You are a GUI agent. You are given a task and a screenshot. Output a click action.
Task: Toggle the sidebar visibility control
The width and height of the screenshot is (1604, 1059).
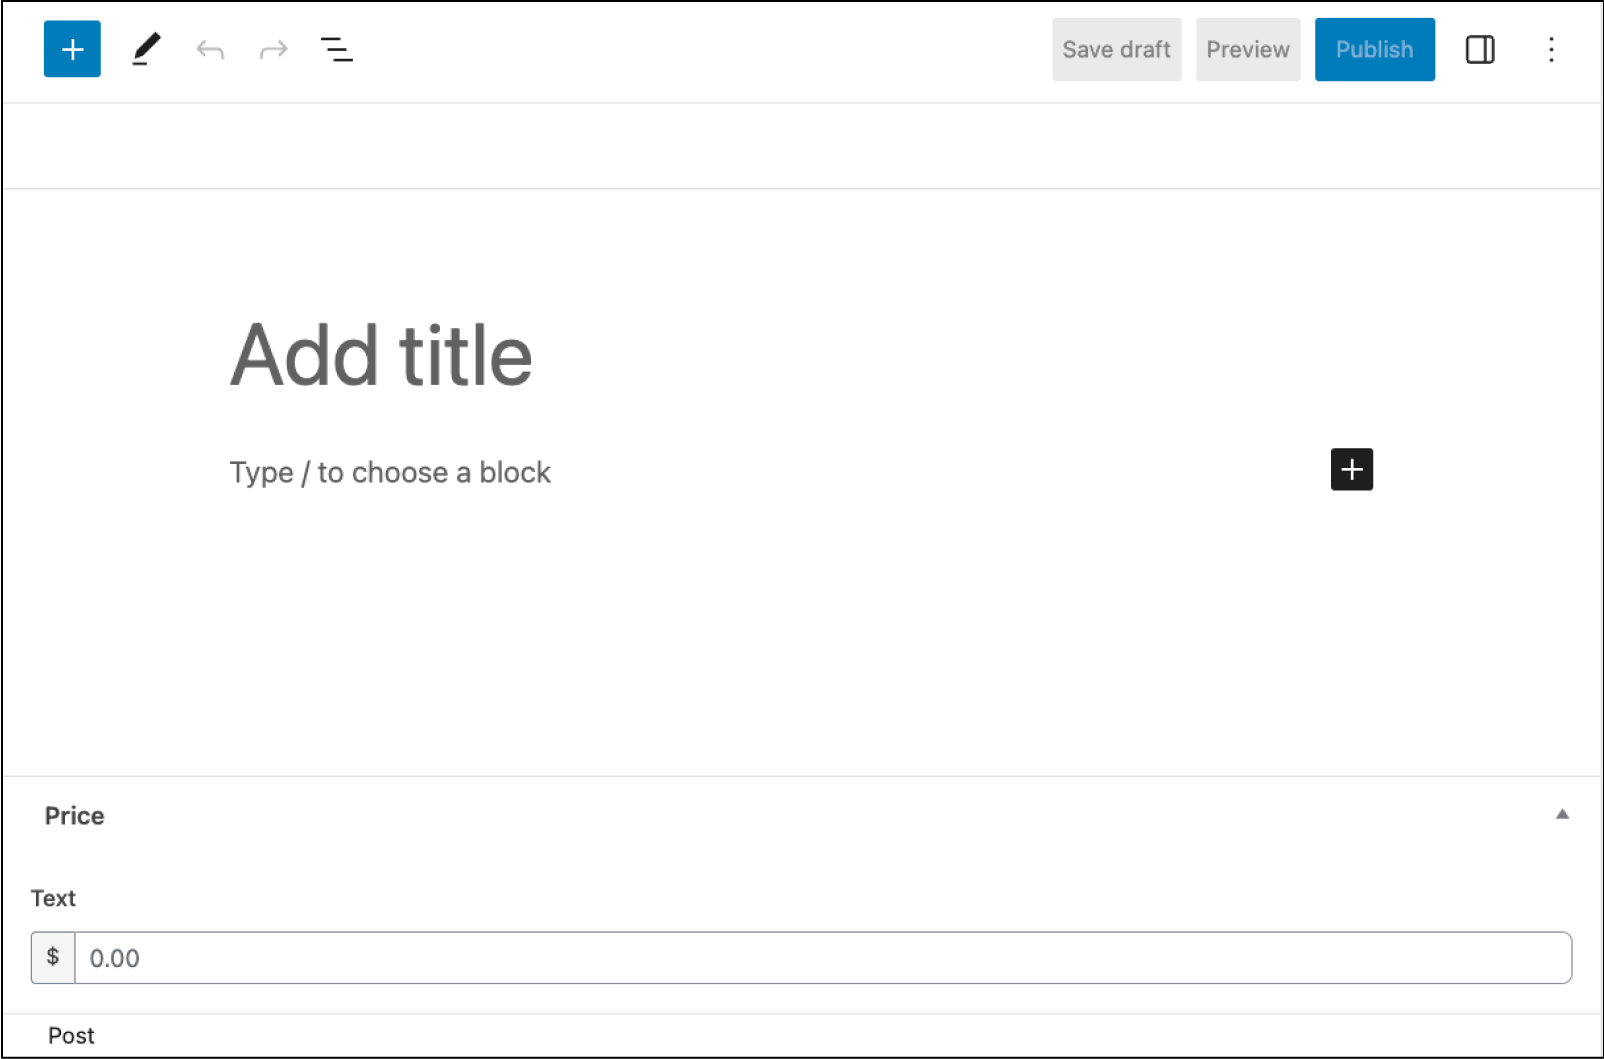pyautogui.click(x=1480, y=49)
